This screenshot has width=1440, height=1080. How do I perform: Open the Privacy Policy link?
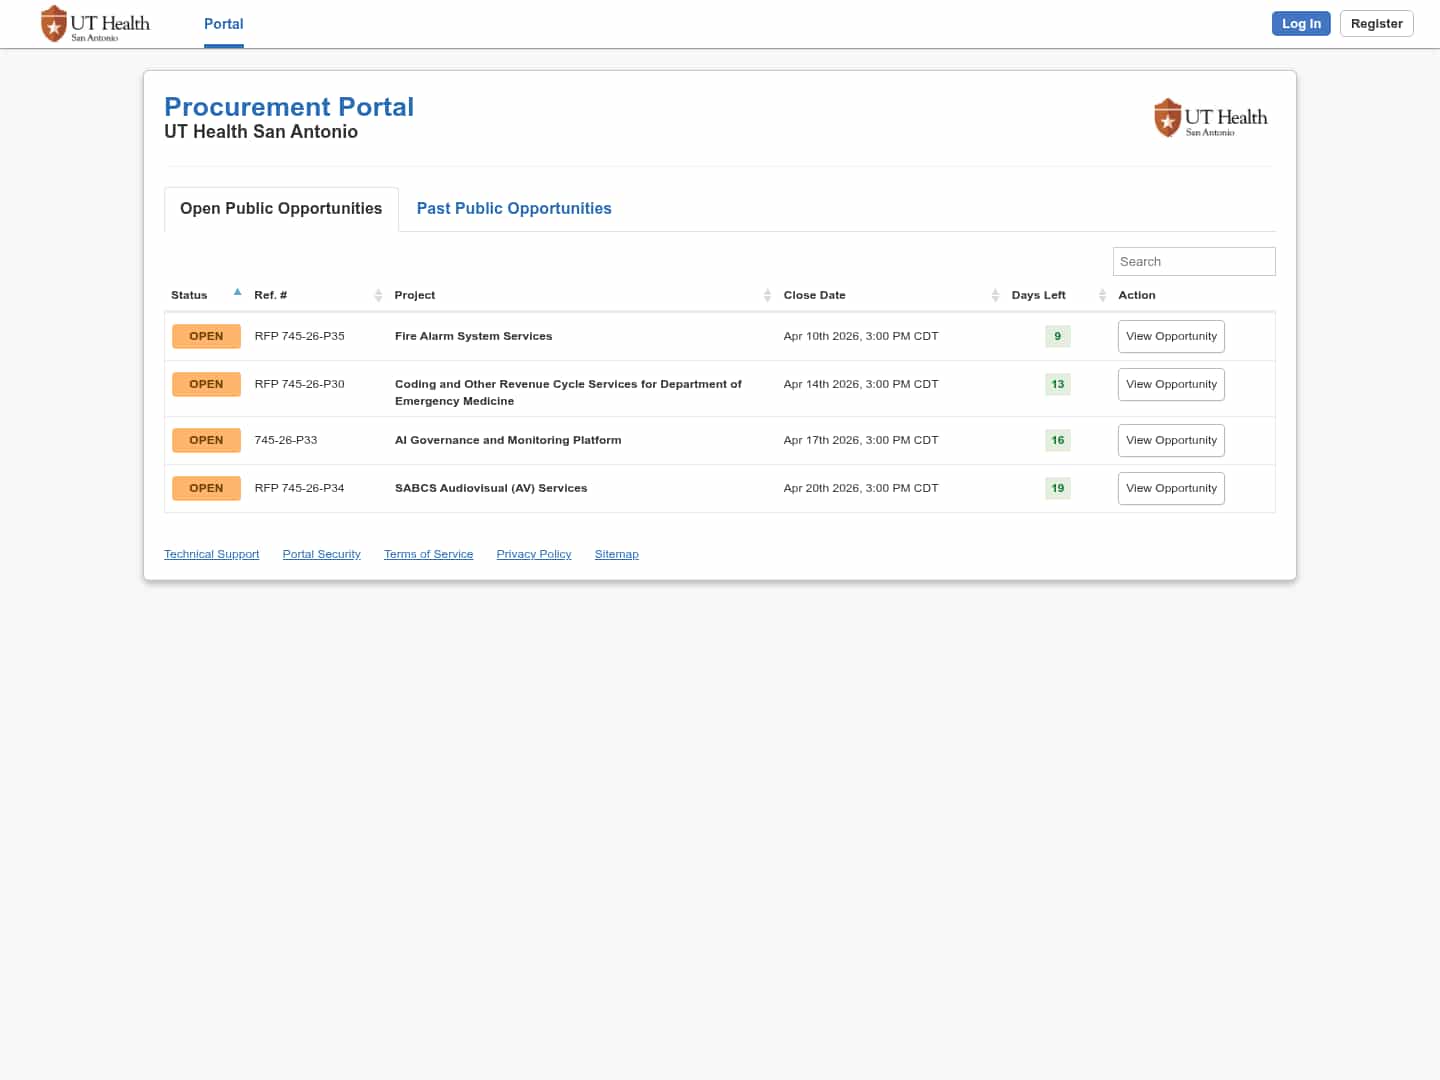click(x=533, y=554)
